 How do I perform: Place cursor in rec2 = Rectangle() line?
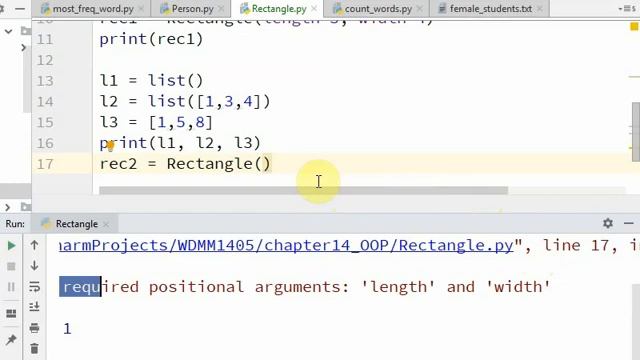185,164
